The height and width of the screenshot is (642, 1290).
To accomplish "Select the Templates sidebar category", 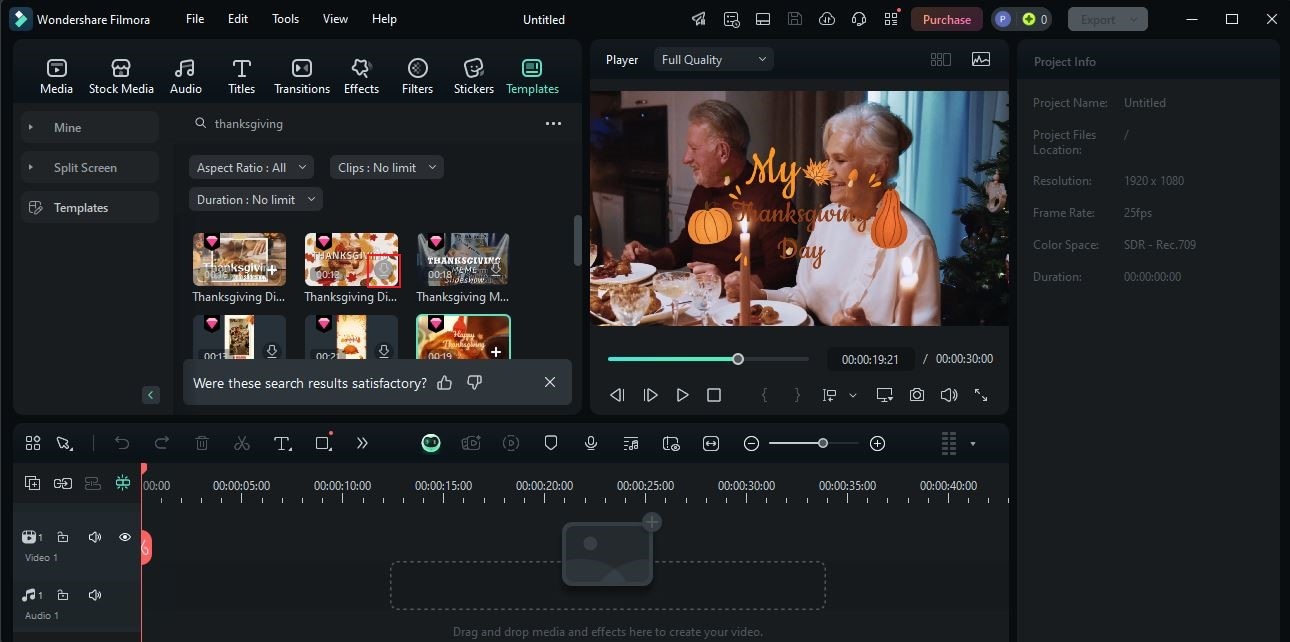I will [90, 207].
